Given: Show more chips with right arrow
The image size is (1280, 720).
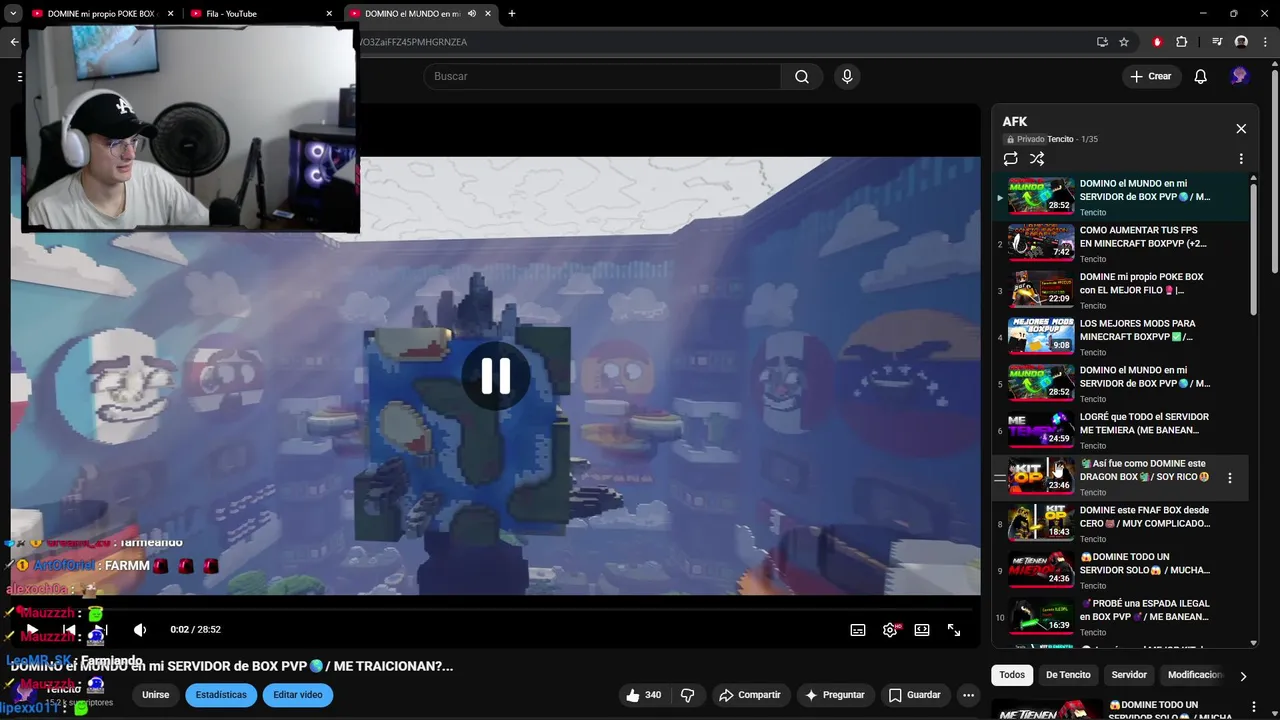Looking at the screenshot, I should point(1243,676).
